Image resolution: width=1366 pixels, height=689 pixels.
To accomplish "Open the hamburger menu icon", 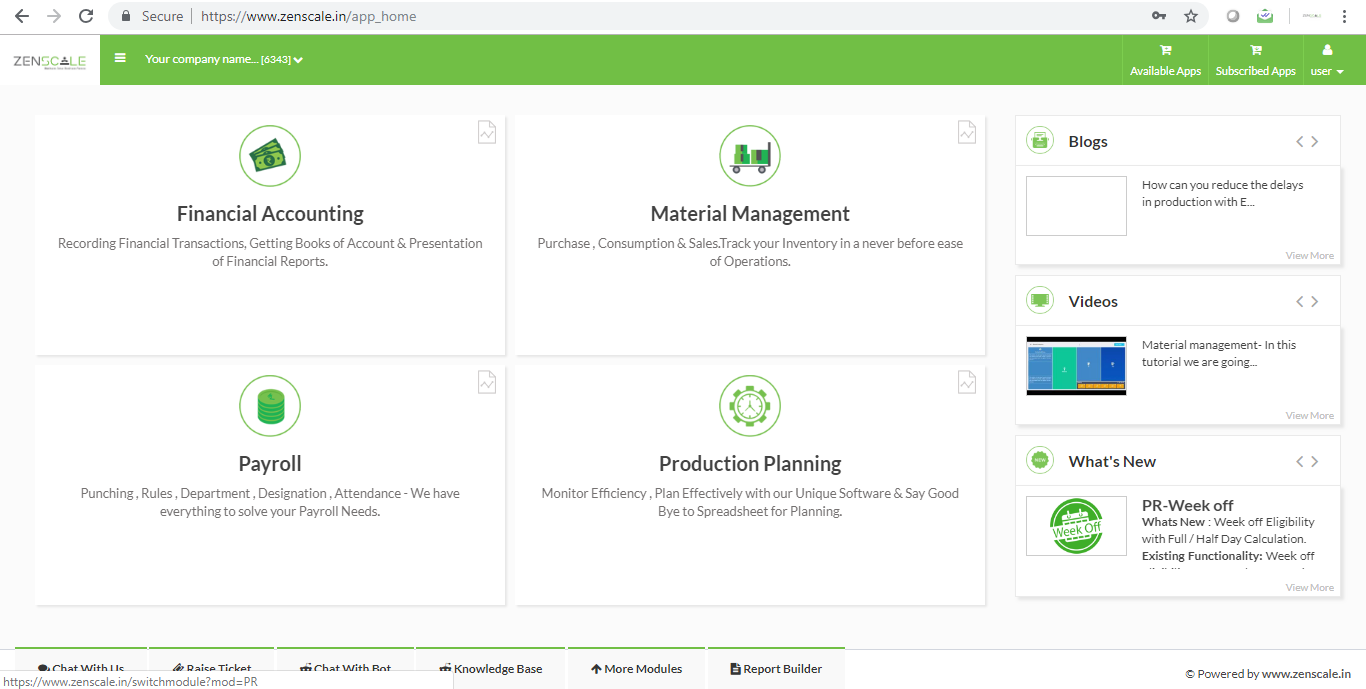I will 120,58.
